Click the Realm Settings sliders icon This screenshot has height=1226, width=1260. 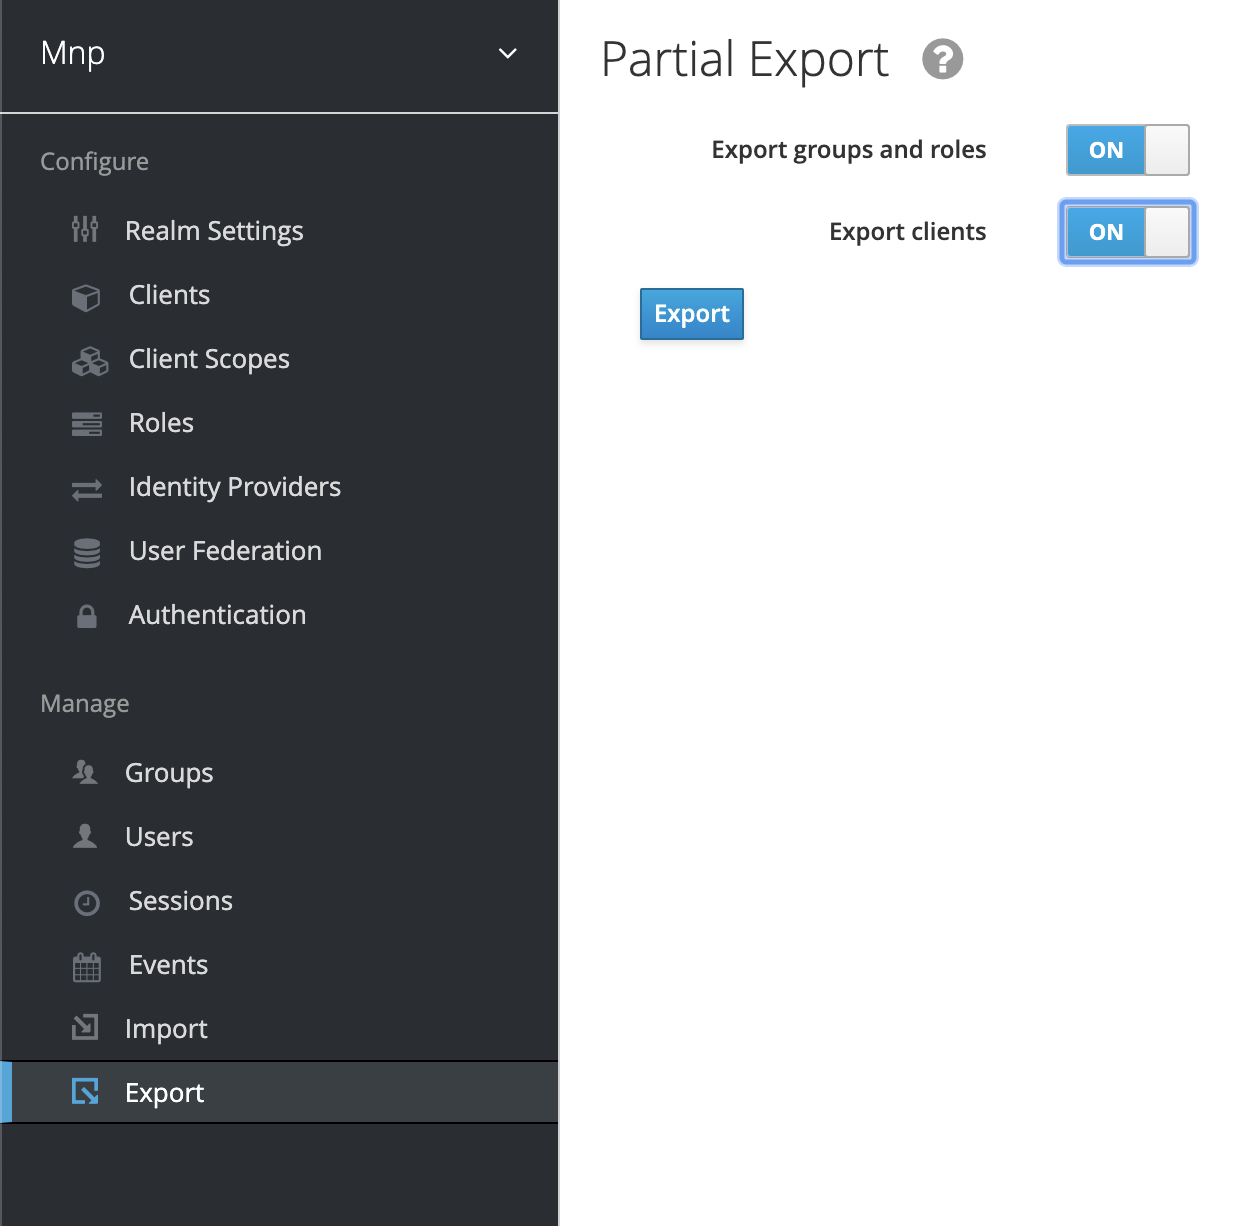(85, 230)
